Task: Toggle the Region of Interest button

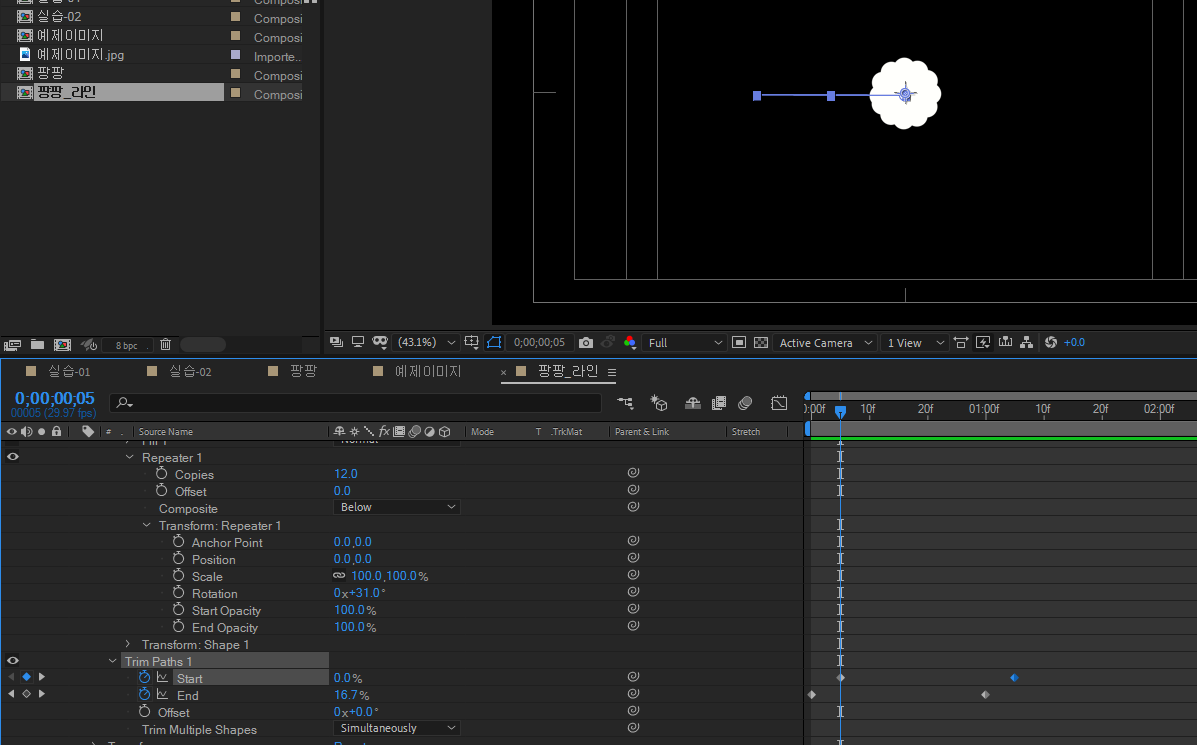Action: 739,343
